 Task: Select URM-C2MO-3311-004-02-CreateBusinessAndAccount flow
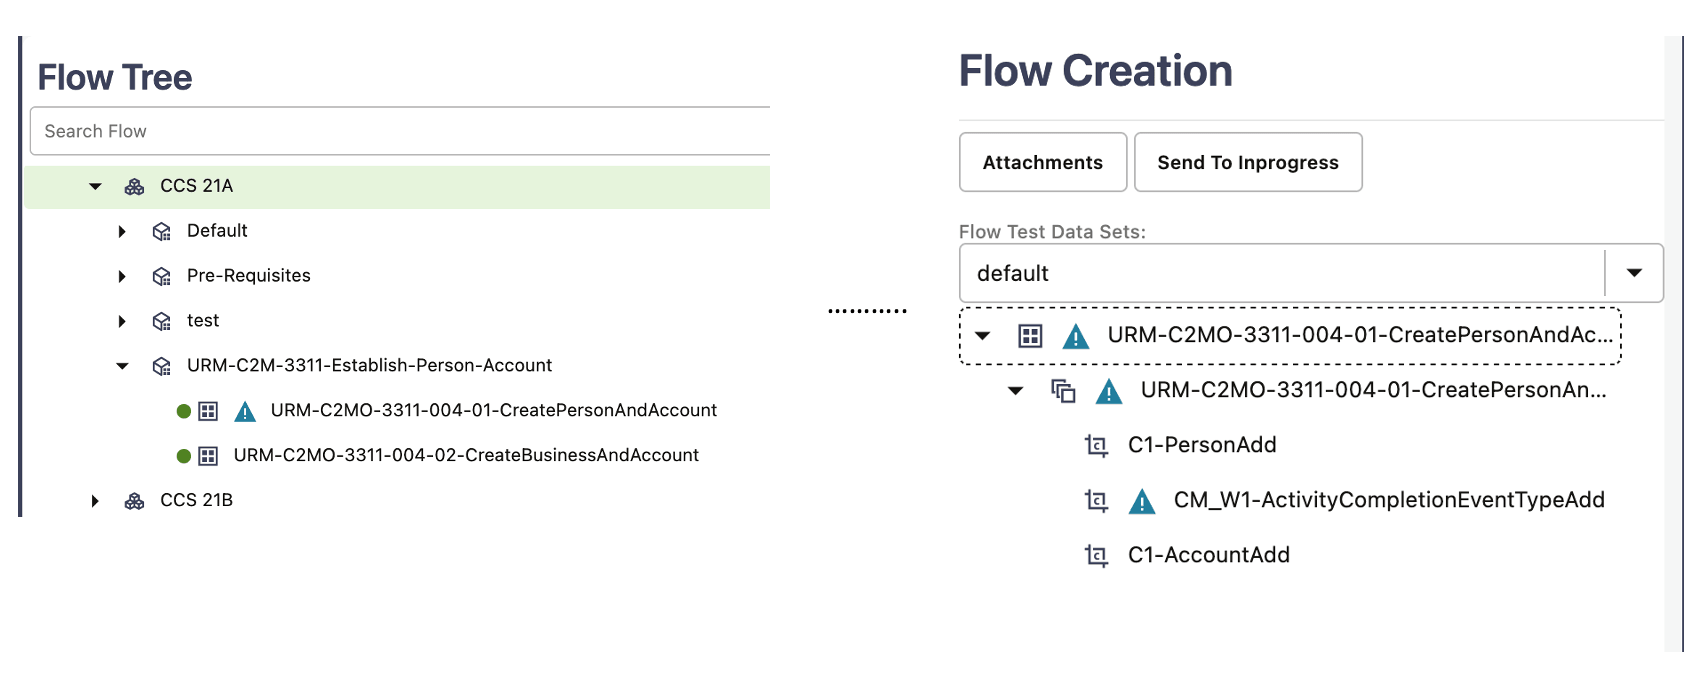tap(466, 456)
